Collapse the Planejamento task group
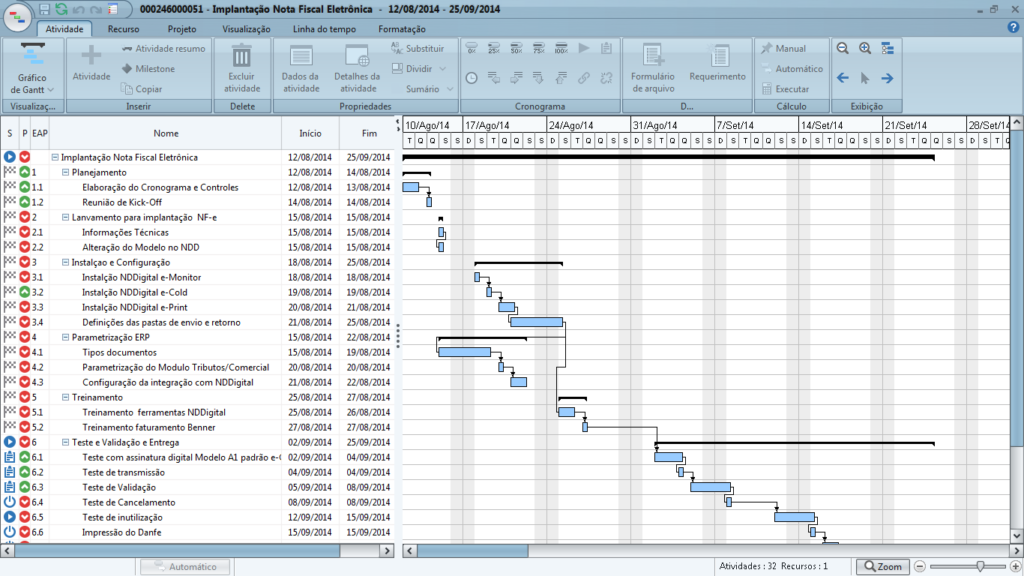The image size is (1024, 576). [65, 172]
